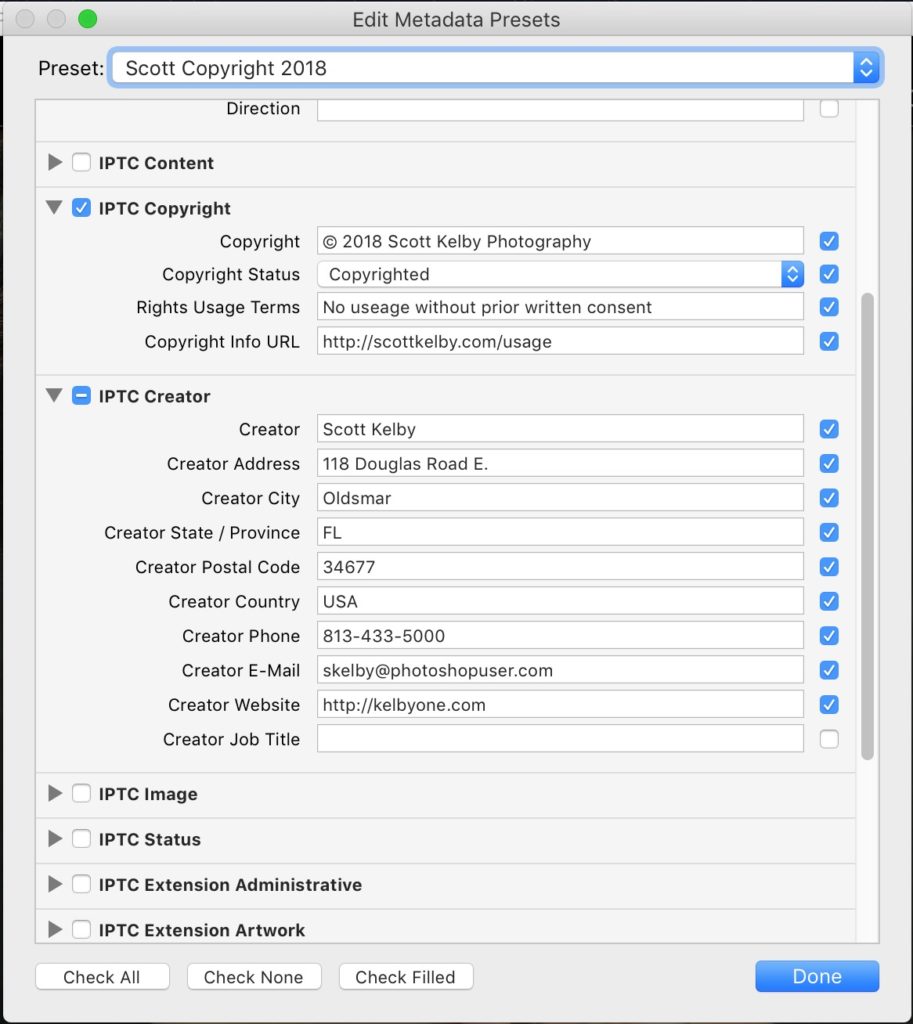The image size is (913, 1024).
Task: Enable the Direction field checkbox
Action: tap(829, 108)
